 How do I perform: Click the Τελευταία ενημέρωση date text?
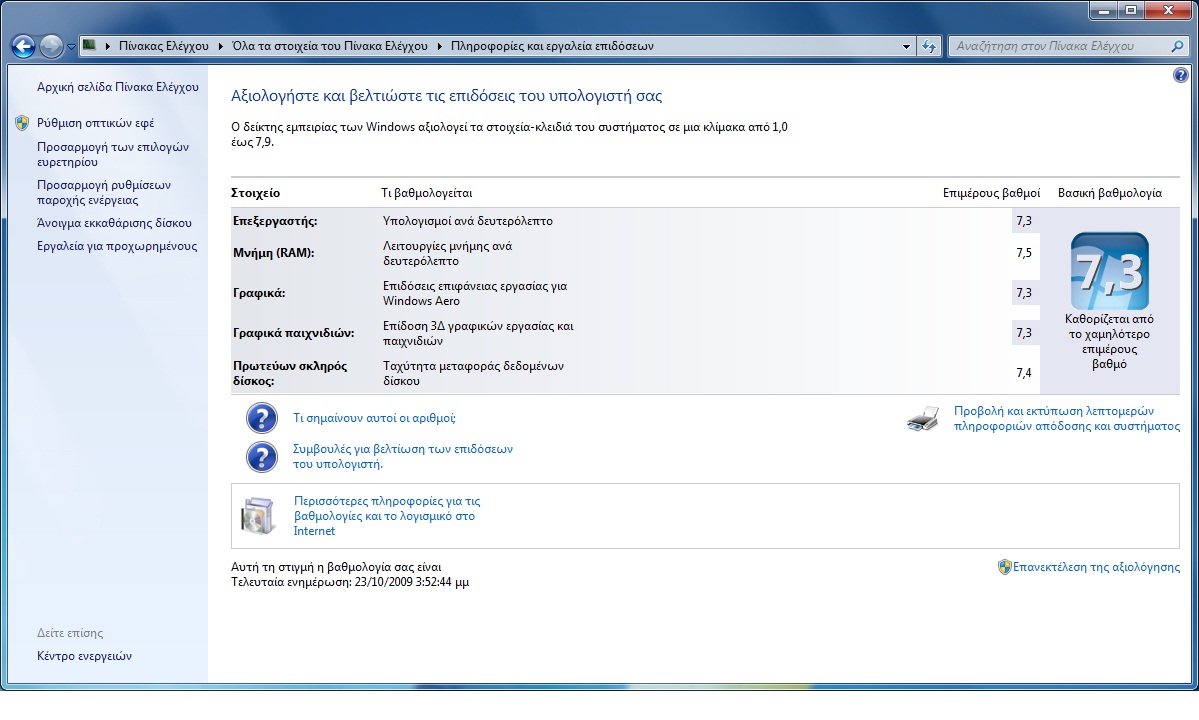point(350,582)
